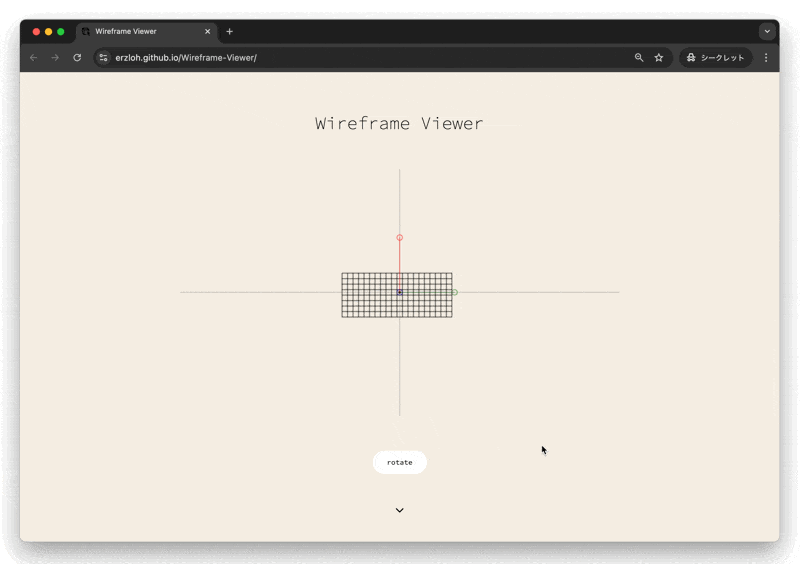Open a new browser tab

pos(229,31)
